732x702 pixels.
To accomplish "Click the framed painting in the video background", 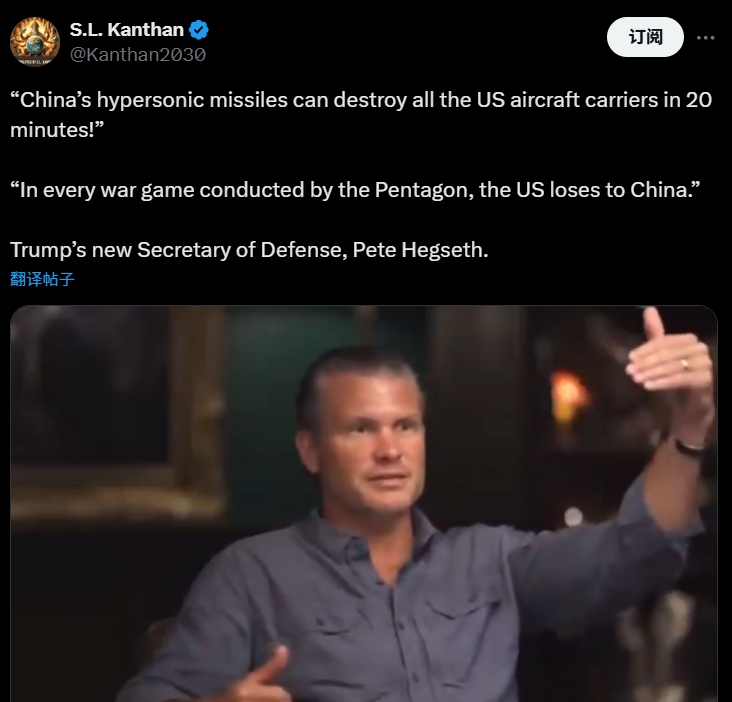I will pos(117,411).
